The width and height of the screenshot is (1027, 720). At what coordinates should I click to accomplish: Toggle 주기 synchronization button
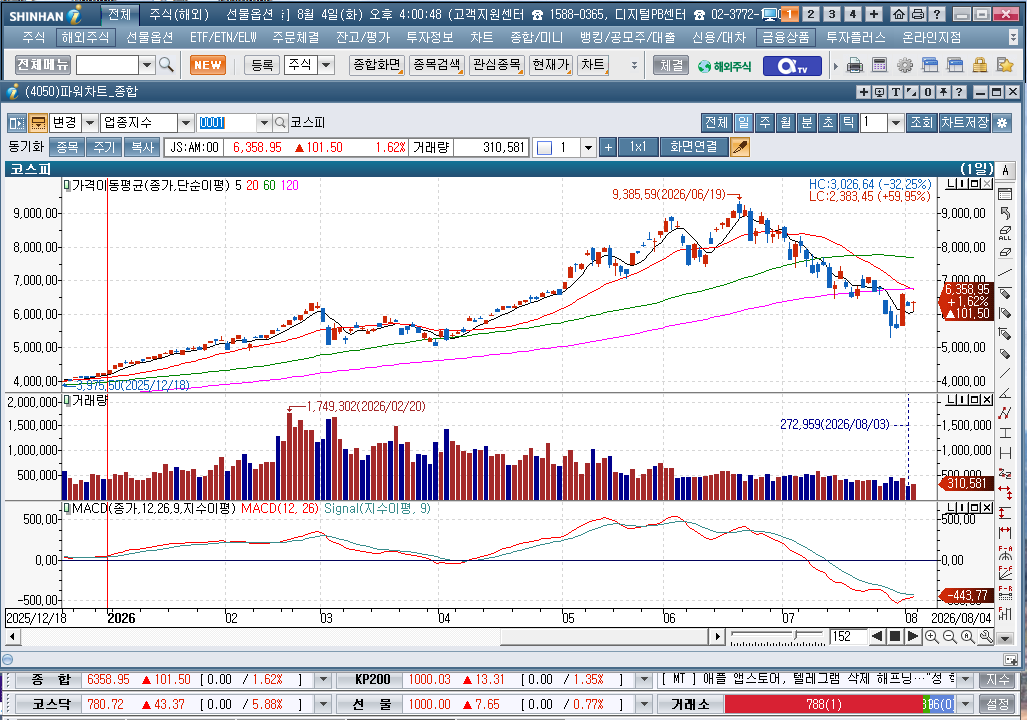104,147
